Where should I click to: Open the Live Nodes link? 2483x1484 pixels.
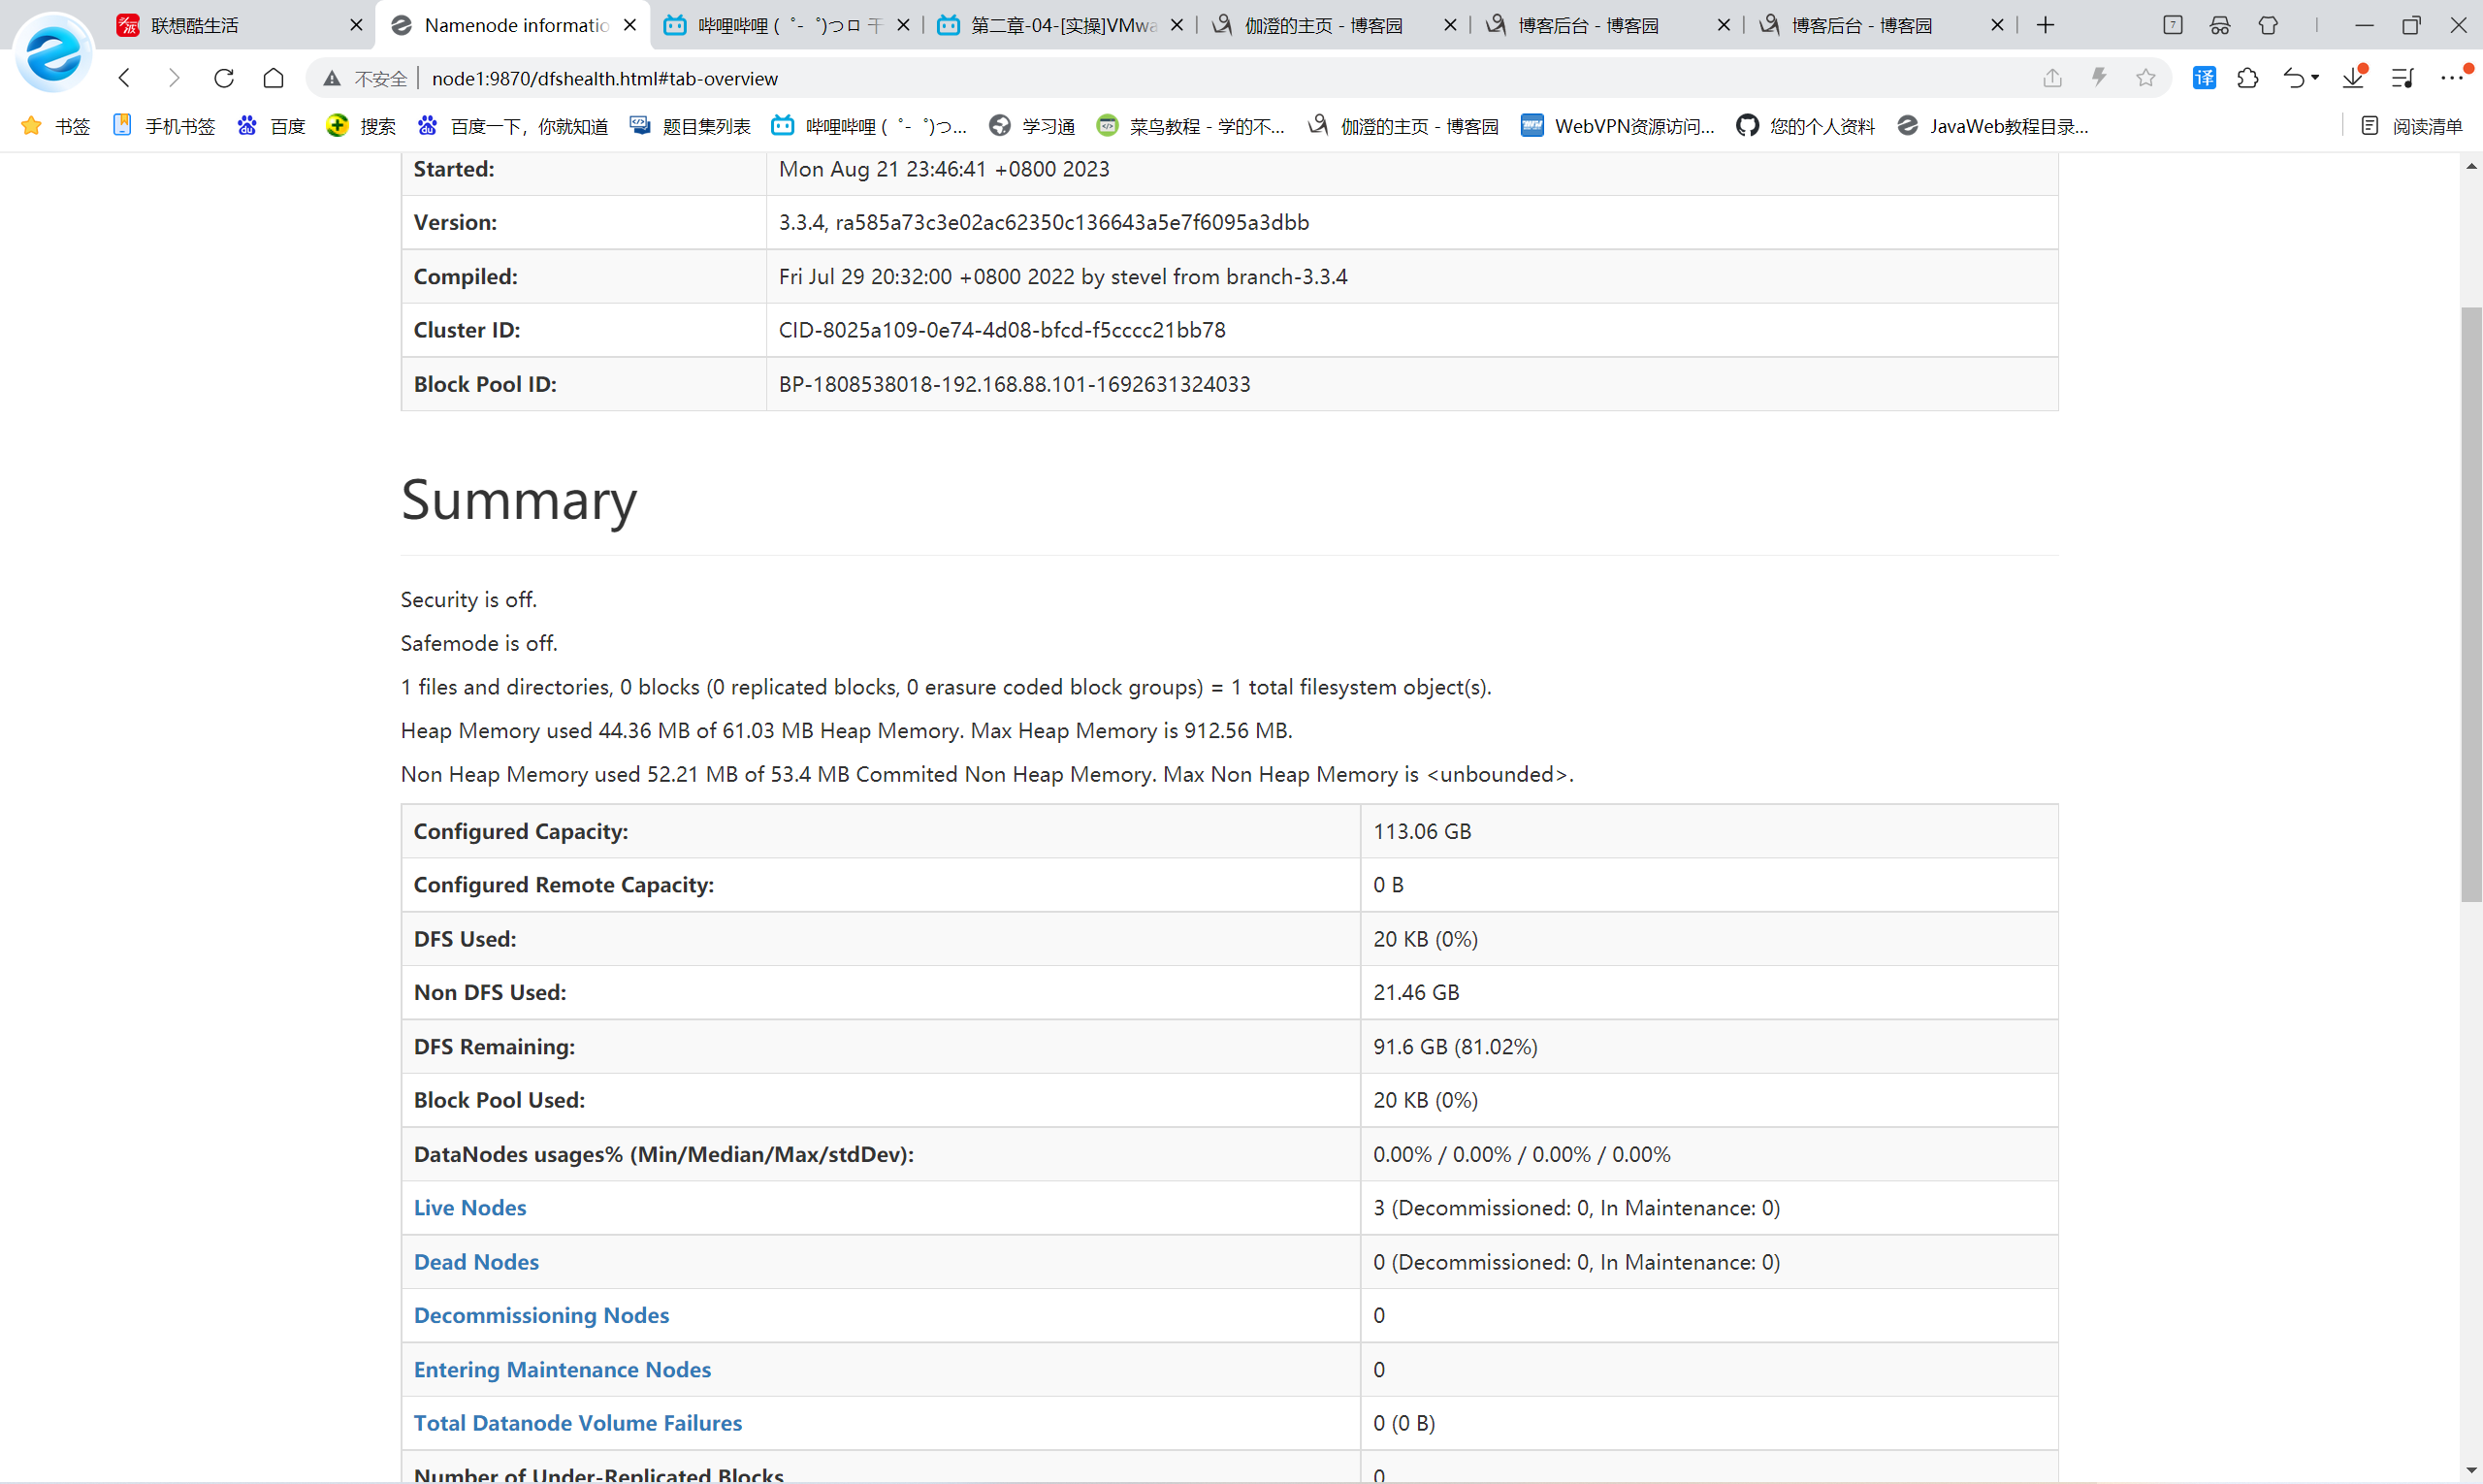click(x=470, y=1208)
